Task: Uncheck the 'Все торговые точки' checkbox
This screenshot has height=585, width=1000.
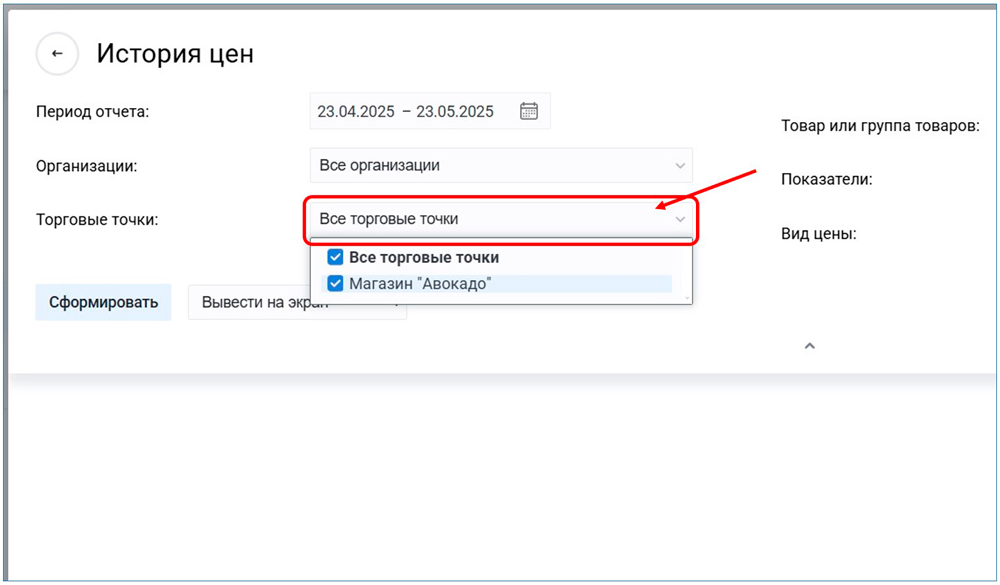Action: click(336, 258)
